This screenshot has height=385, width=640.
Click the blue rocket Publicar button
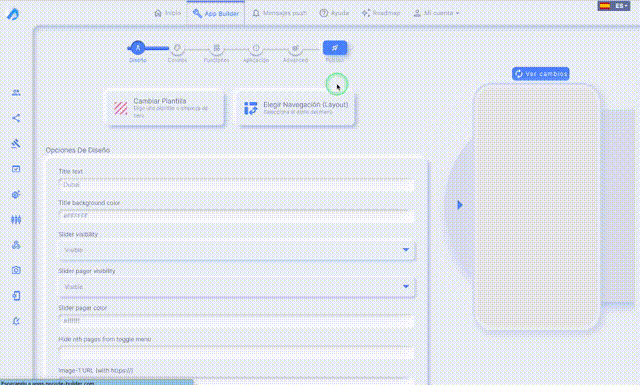coord(335,48)
